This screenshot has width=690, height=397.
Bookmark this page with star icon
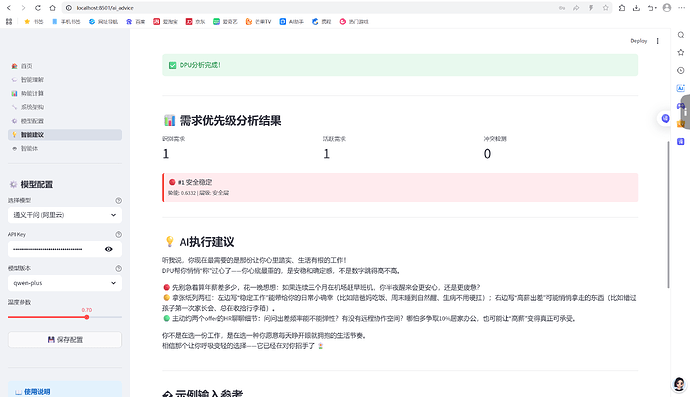[606, 8]
